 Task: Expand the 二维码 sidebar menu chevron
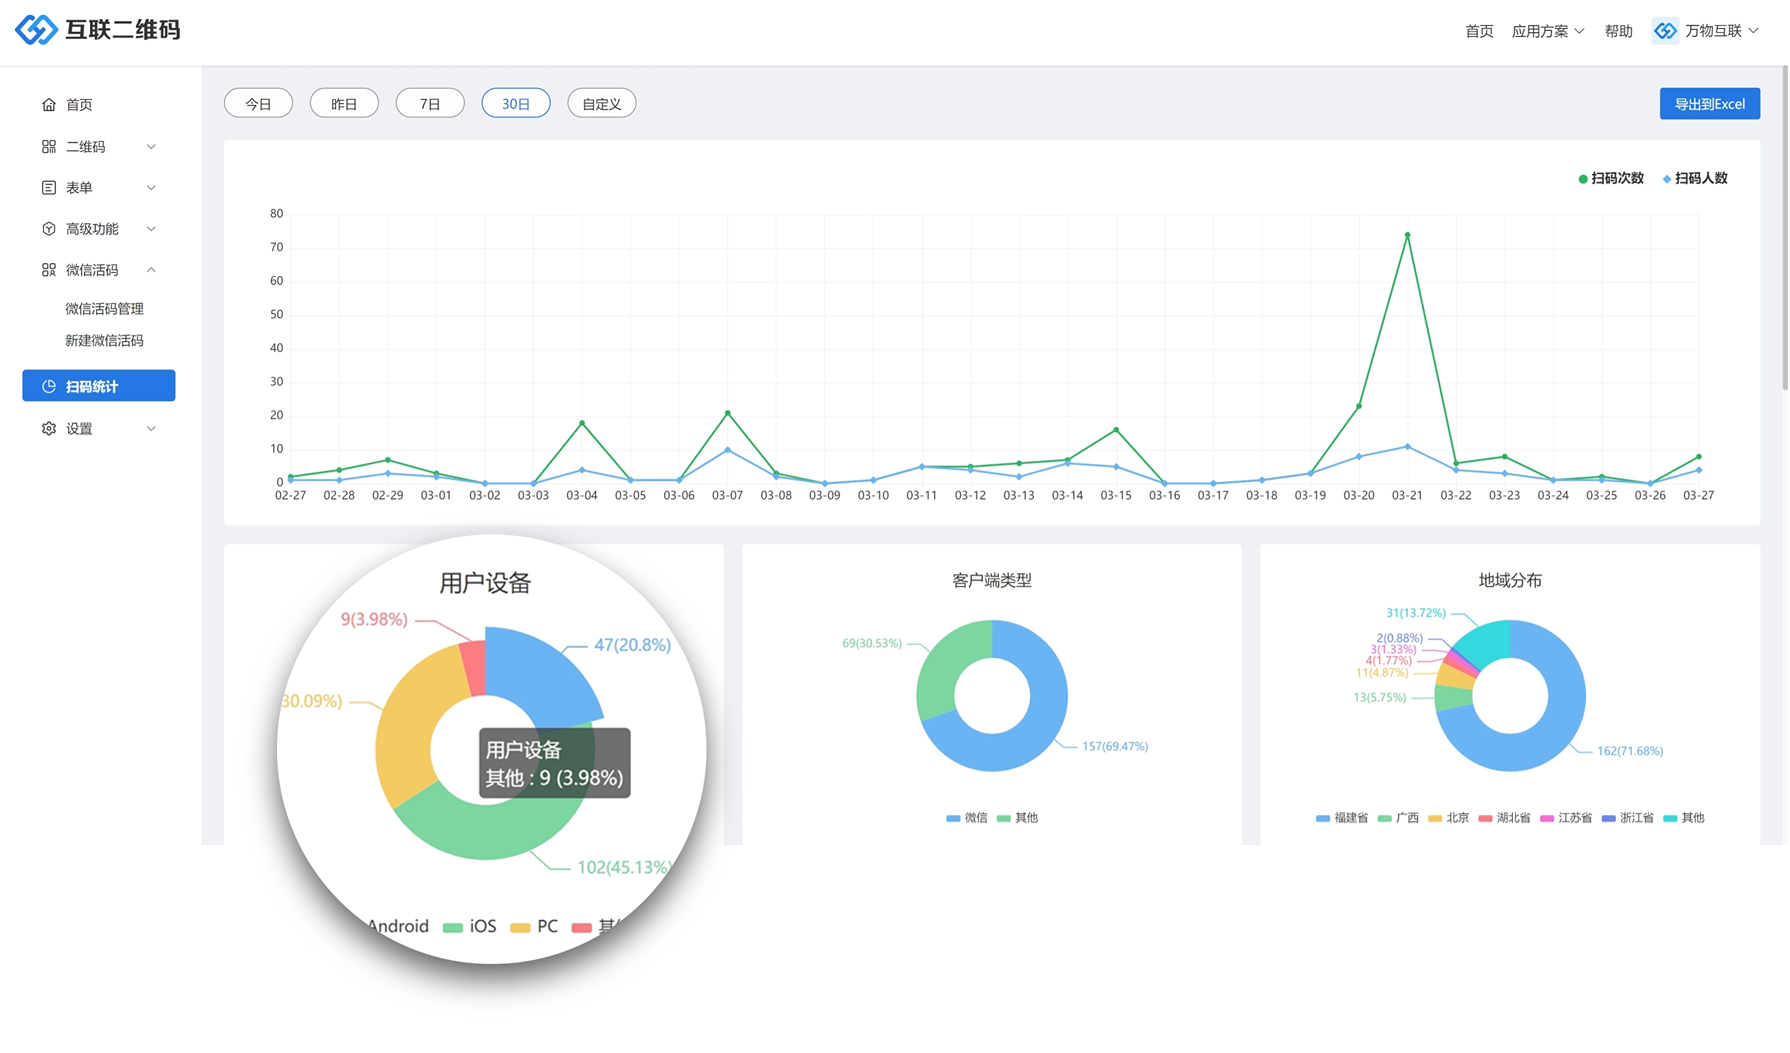(151, 147)
